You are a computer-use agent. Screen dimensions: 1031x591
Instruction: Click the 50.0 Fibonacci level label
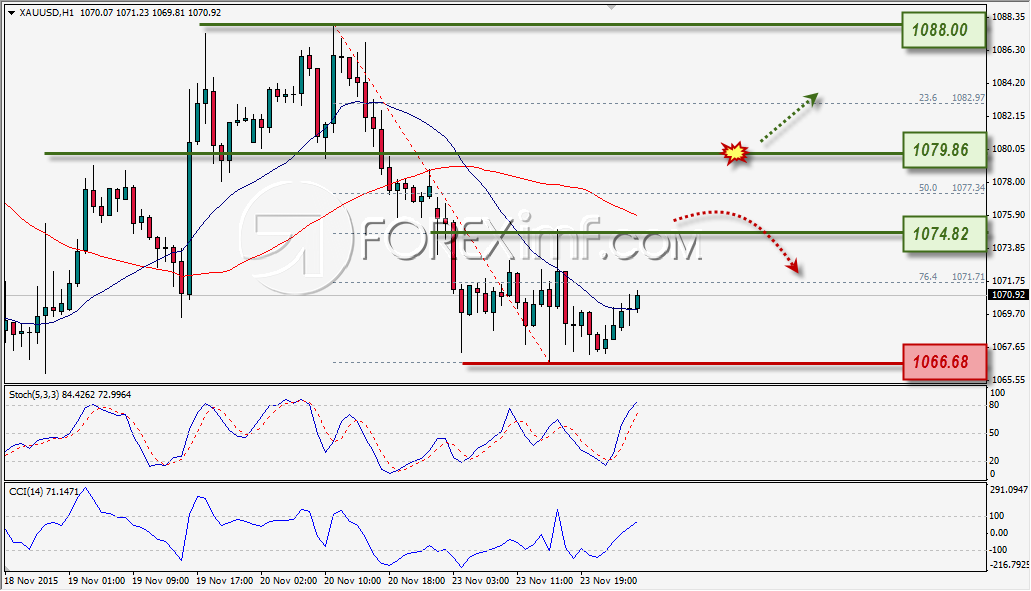click(x=928, y=187)
